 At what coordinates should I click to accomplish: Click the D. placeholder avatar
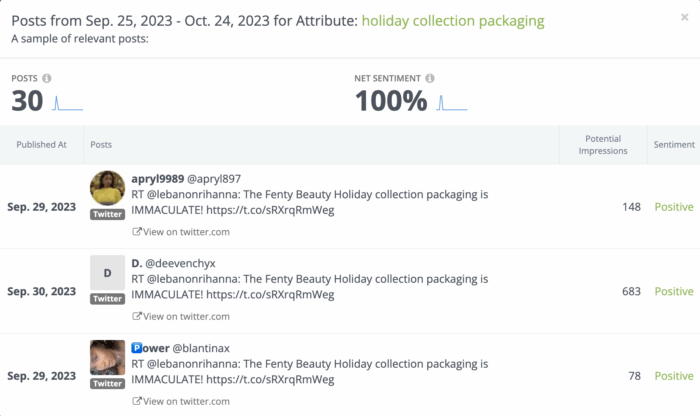click(x=108, y=273)
